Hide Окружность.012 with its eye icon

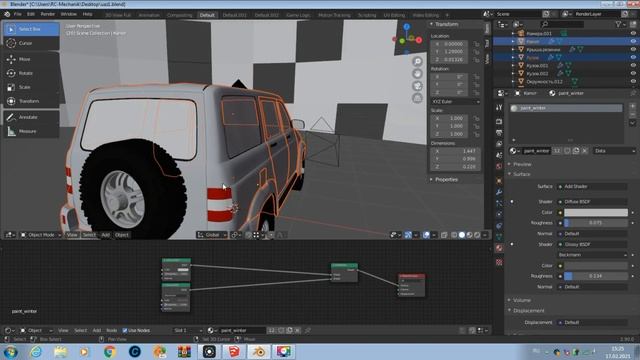[633, 82]
